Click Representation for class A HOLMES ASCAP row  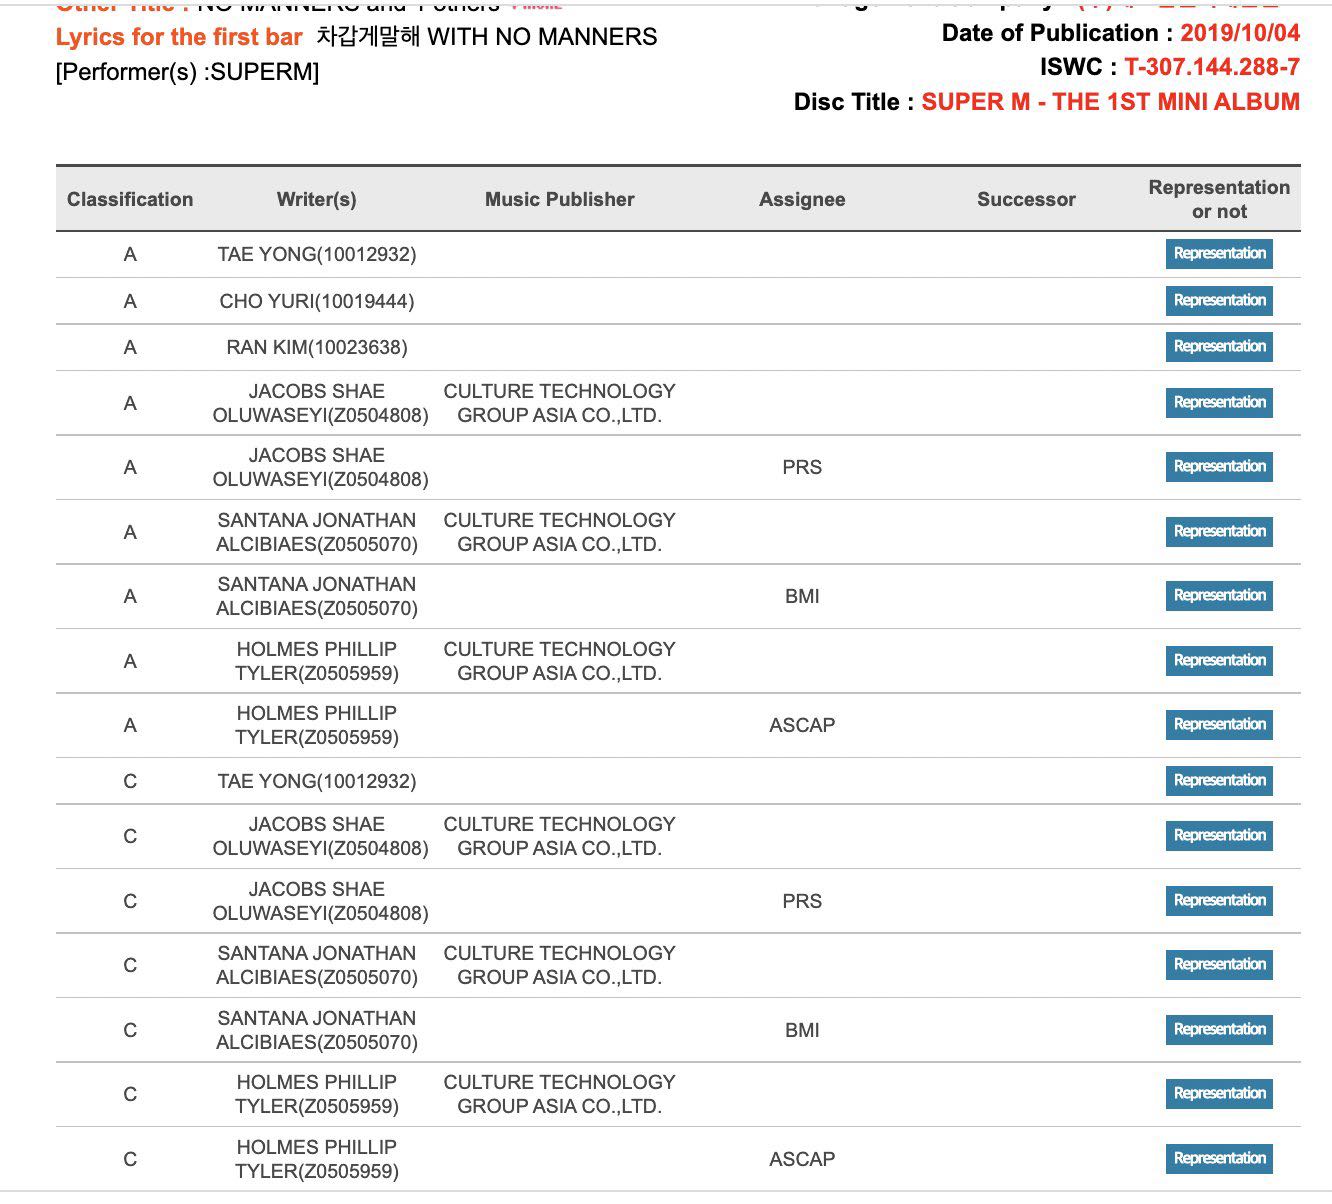point(1219,725)
